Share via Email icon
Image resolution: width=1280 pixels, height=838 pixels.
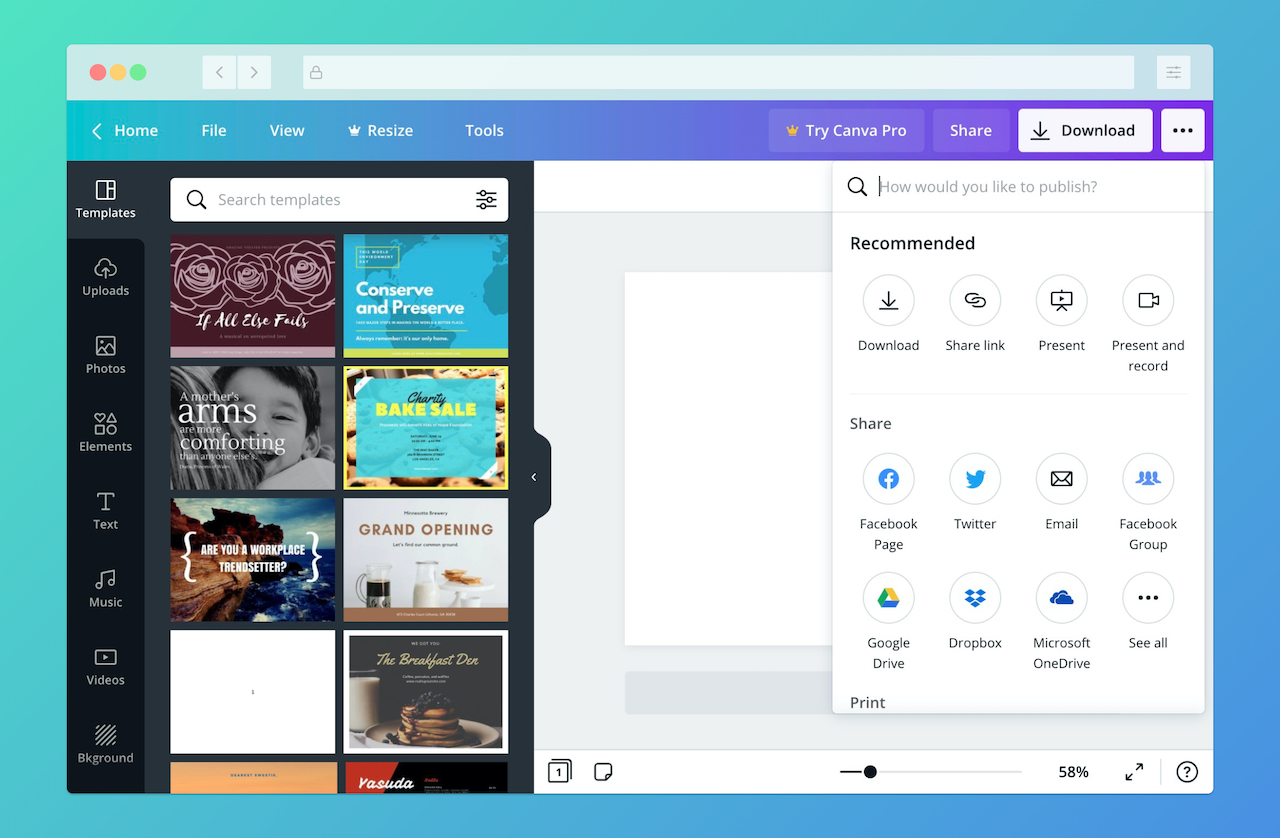(1061, 479)
